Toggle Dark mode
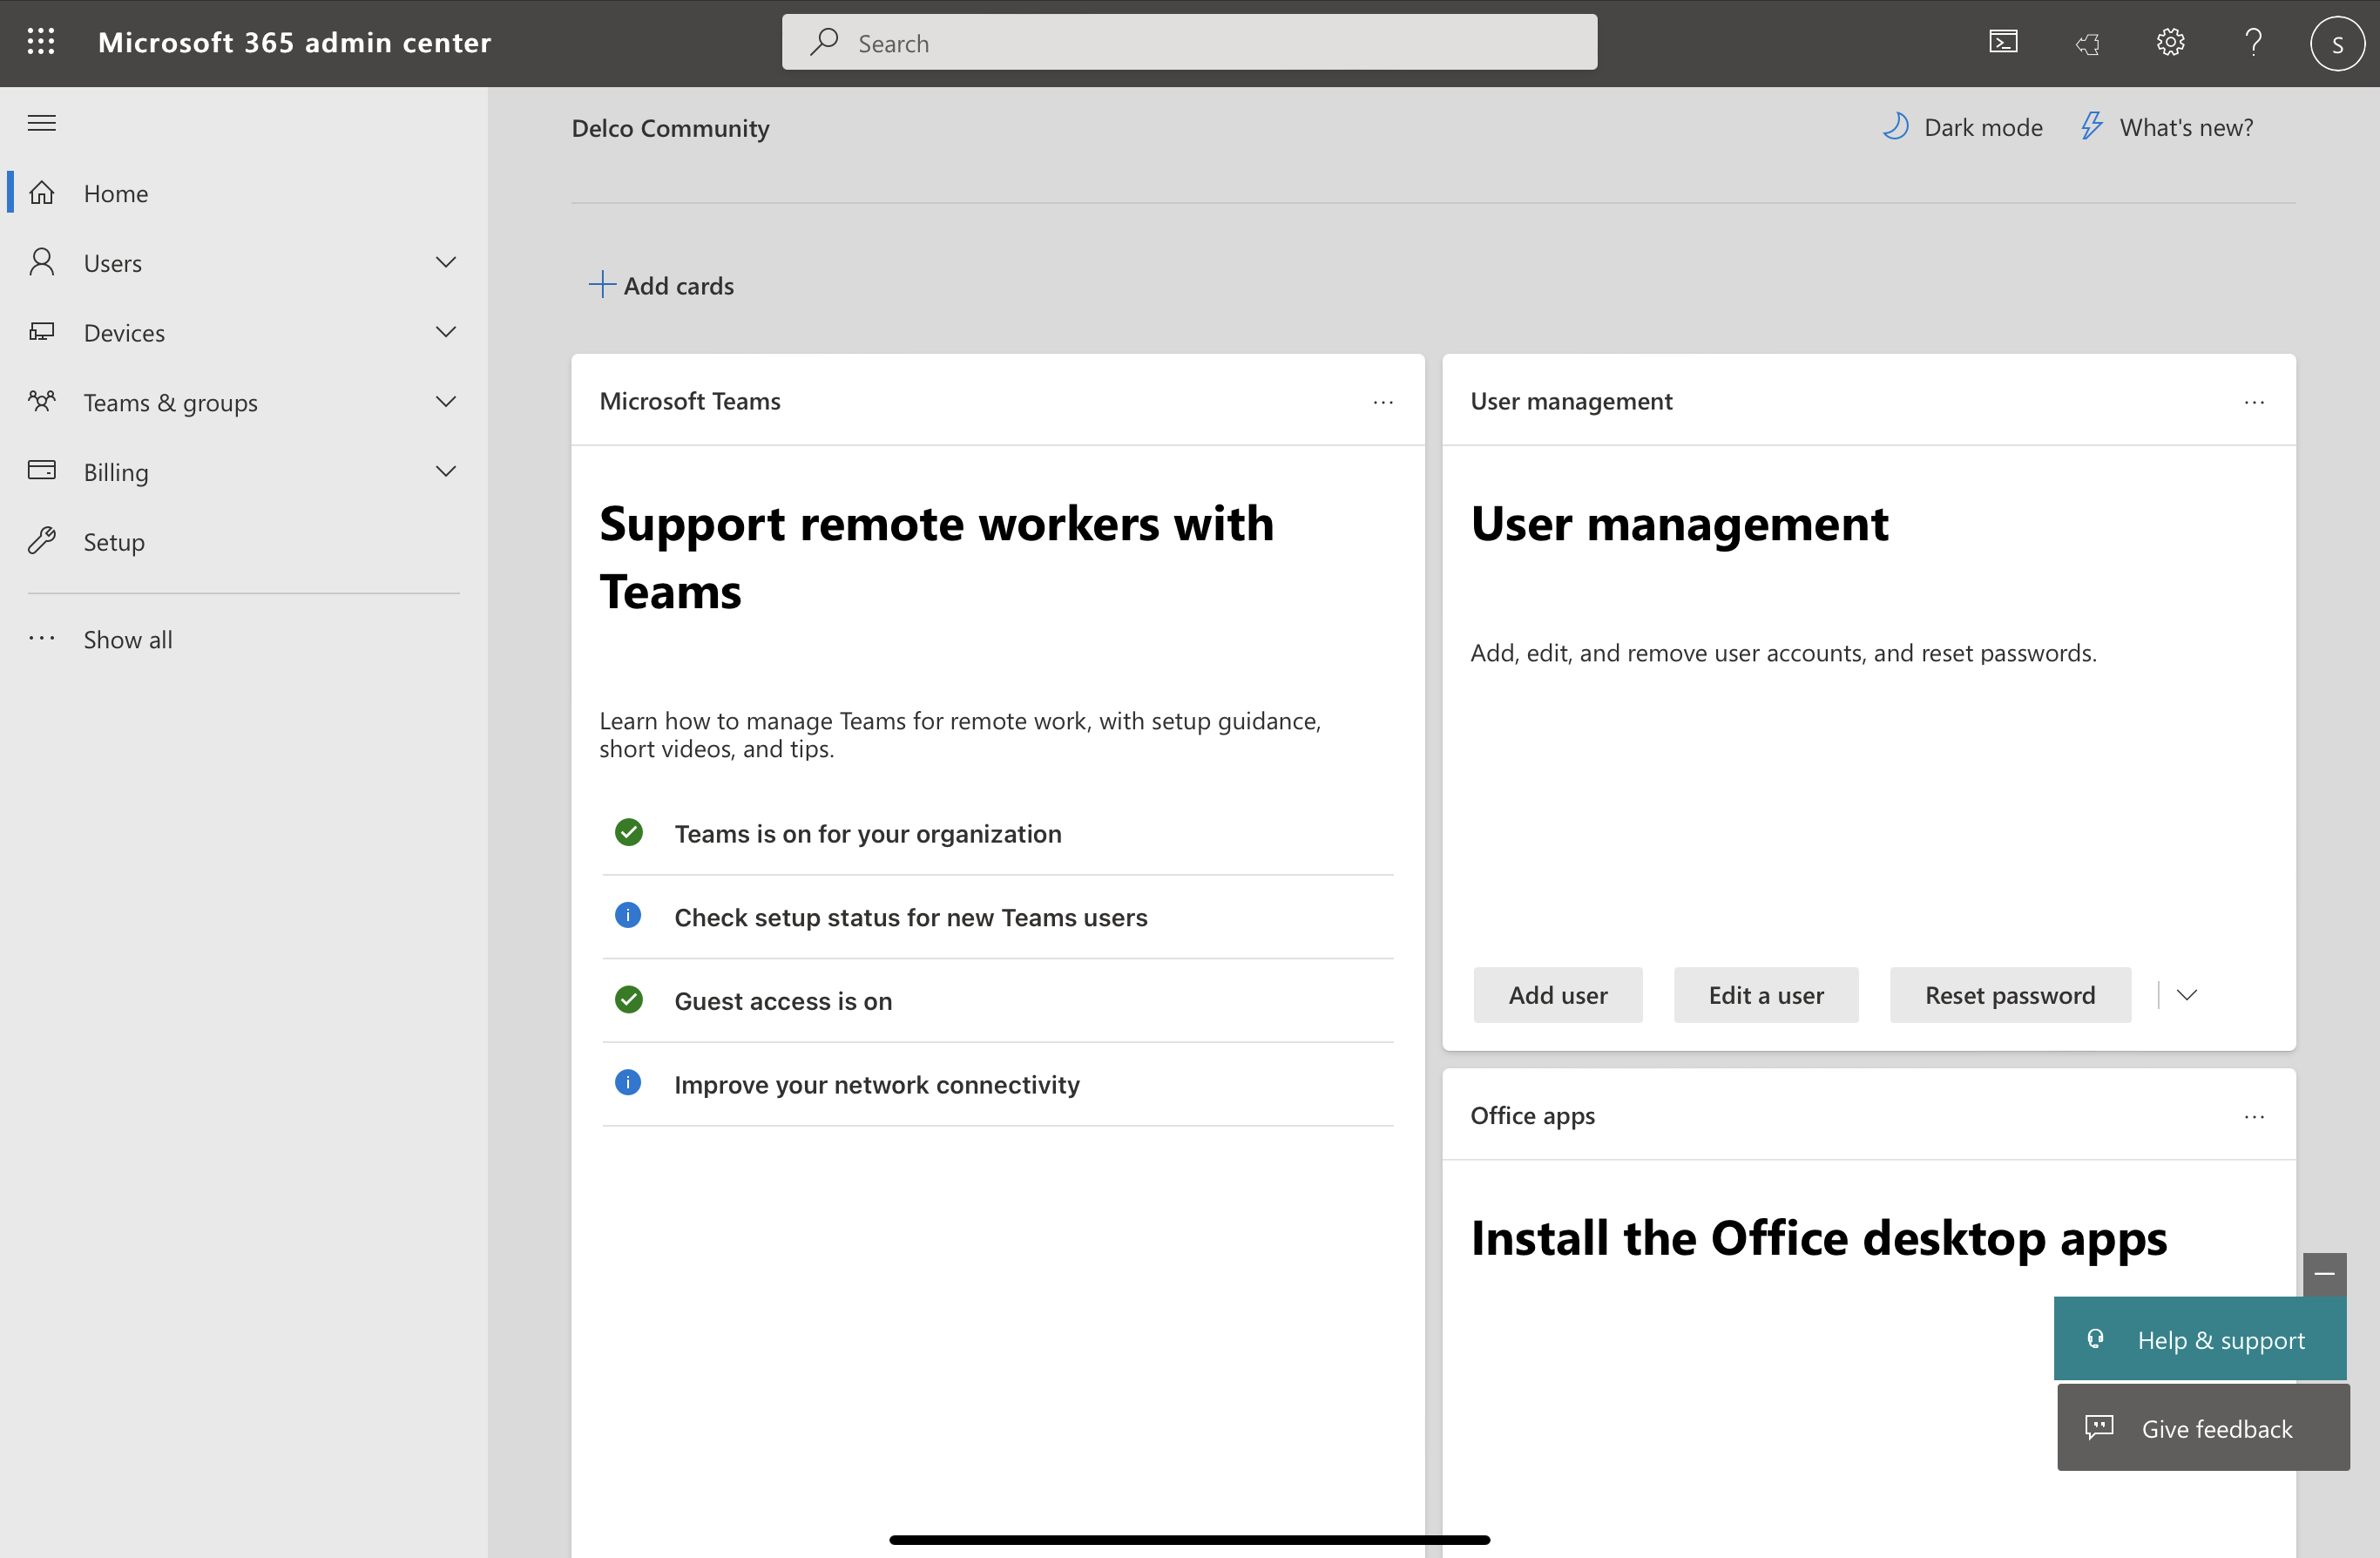This screenshot has width=2380, height=1558. (1962, 127)
